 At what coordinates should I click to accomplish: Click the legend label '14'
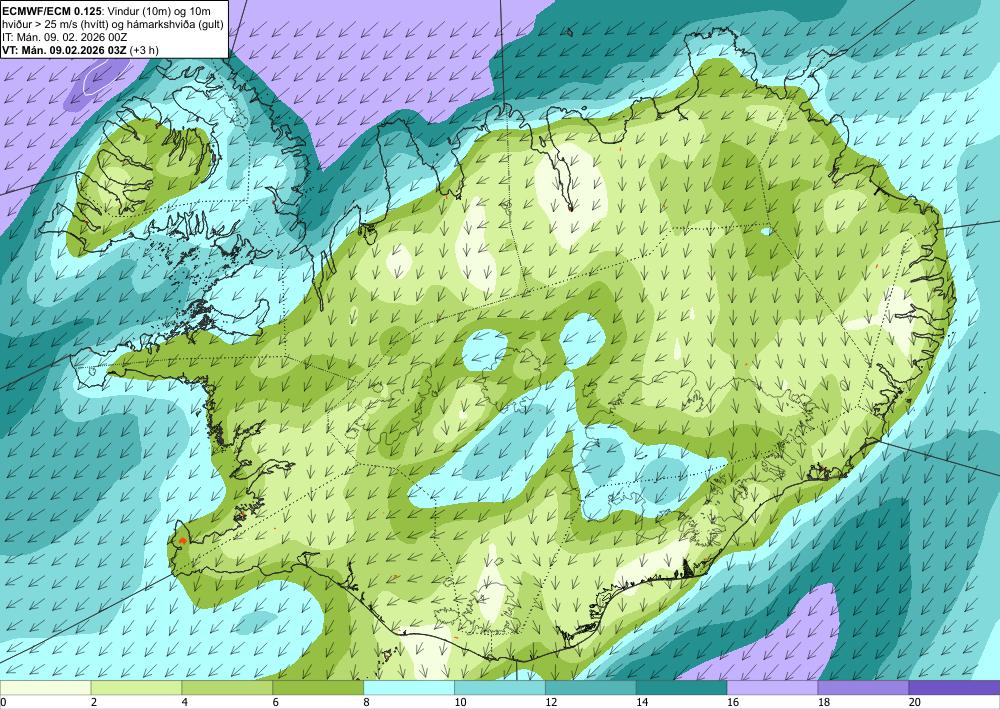pyautogui.click(x=642, y=702)
